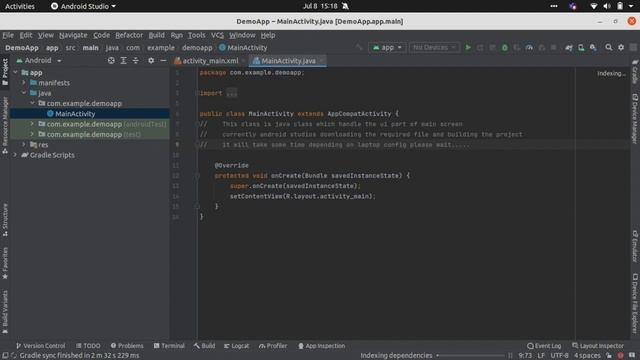Toggle the Project side tool window
Viewport: 640px width, 360px height.
coord(5,72)
